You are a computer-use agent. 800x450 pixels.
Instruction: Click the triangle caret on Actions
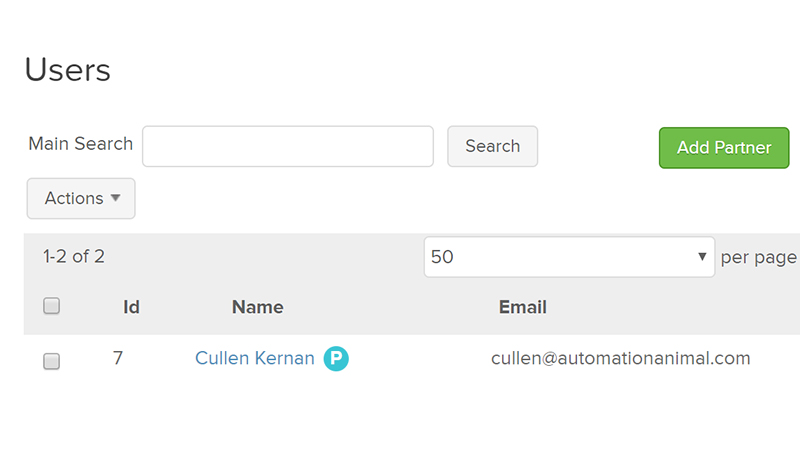coord(116,198)
